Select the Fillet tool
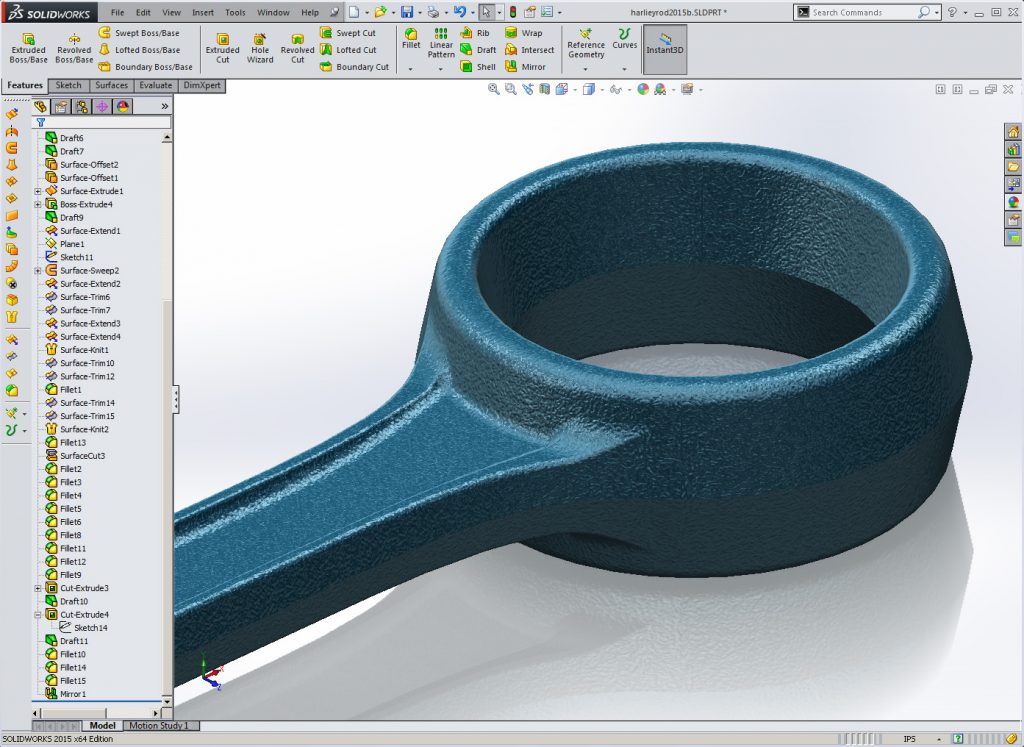1024x747 pixels. tap(410, 40)
